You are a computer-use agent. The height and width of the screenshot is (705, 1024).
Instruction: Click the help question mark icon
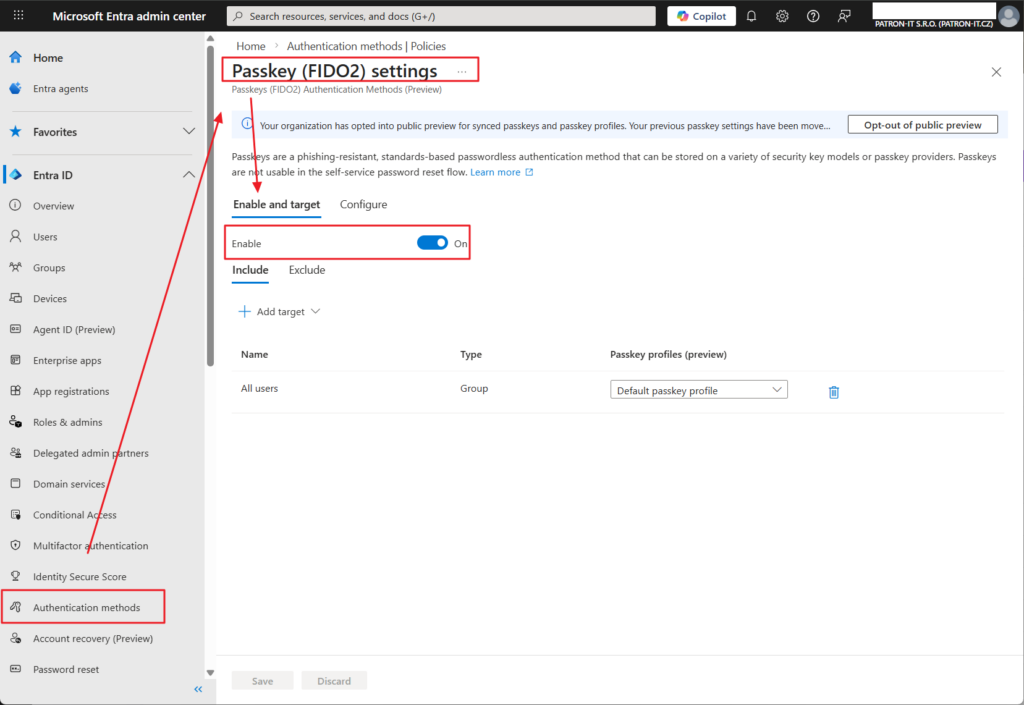813,16
